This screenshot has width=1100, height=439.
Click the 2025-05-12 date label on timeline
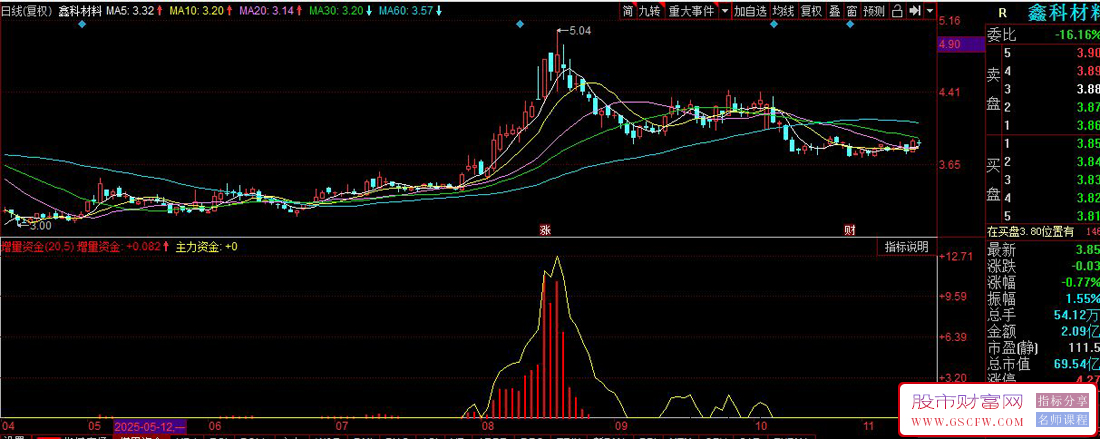click(x=150, y=424)
